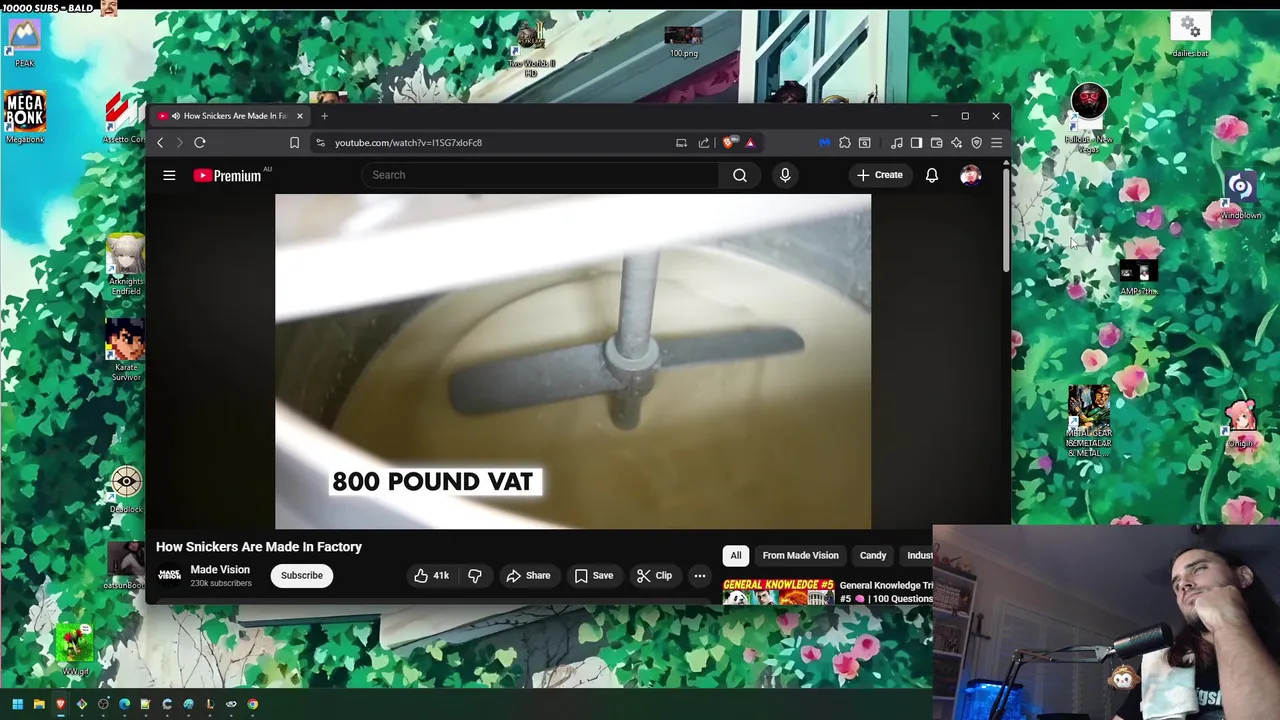The width and height of the screenshot is (1280, 720).
Task: Close the How Snickers Are Made tab
Action: point(299,116)
